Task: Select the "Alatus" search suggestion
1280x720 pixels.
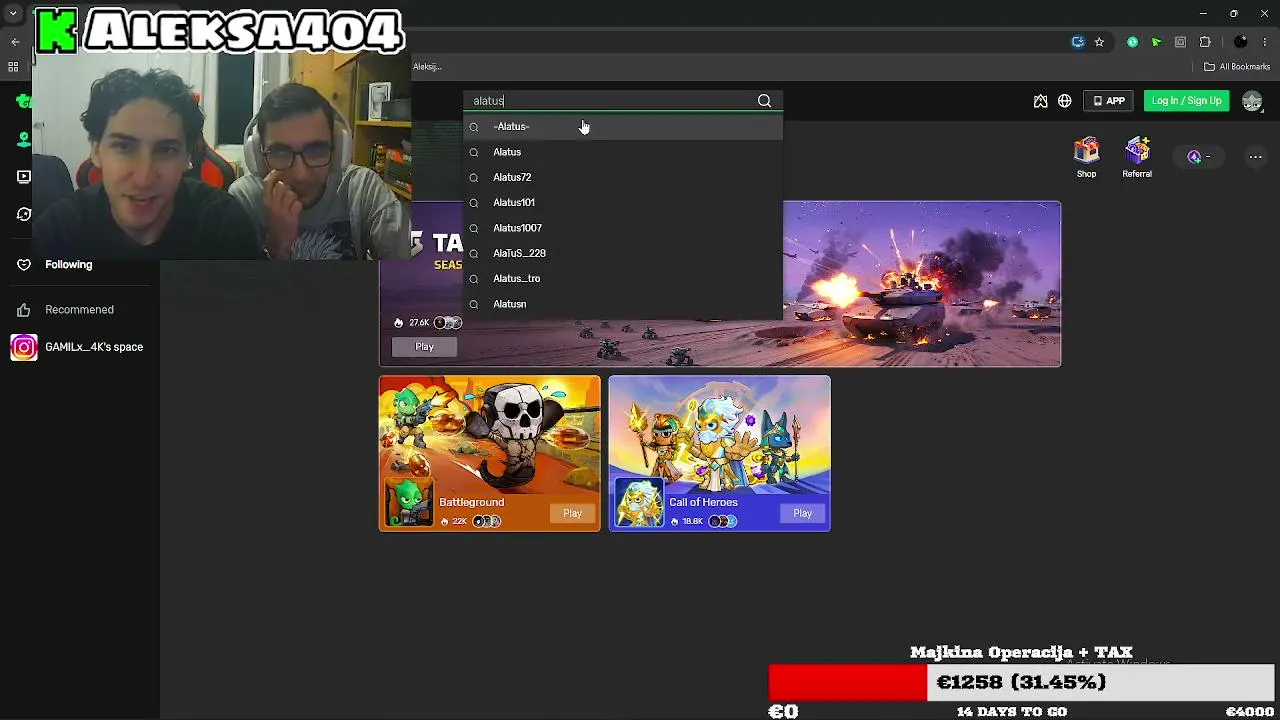Action: pos(623,152)
